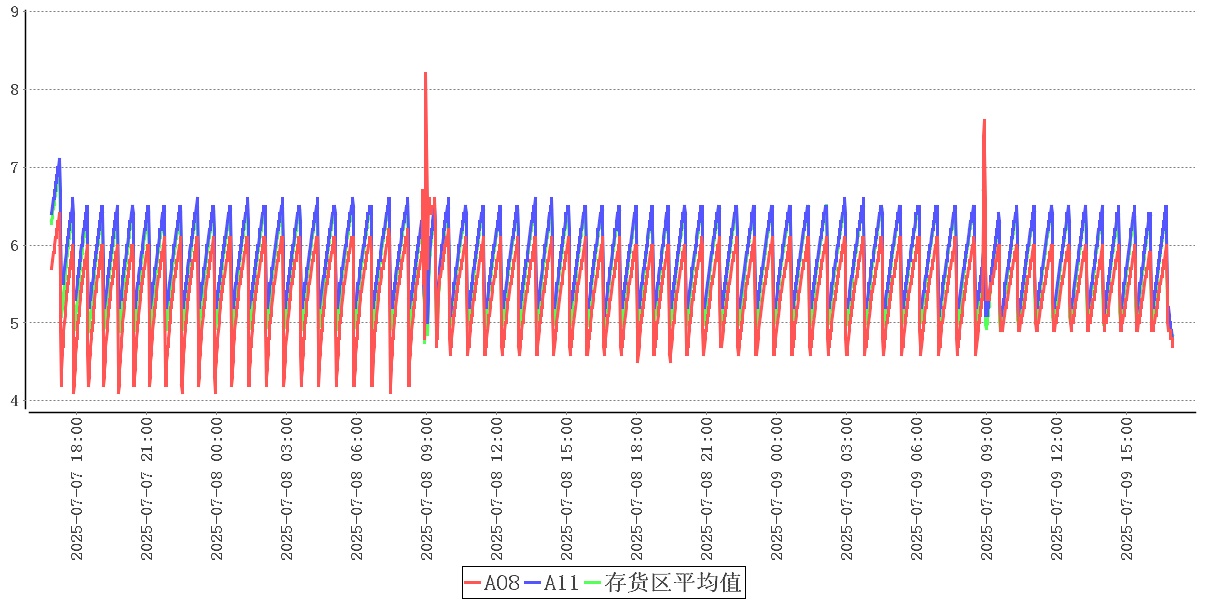Select the 2025-07-08 15:00 time axis label
The height and width of the screenshot is (600, 1207).
(x=567, y=489)
